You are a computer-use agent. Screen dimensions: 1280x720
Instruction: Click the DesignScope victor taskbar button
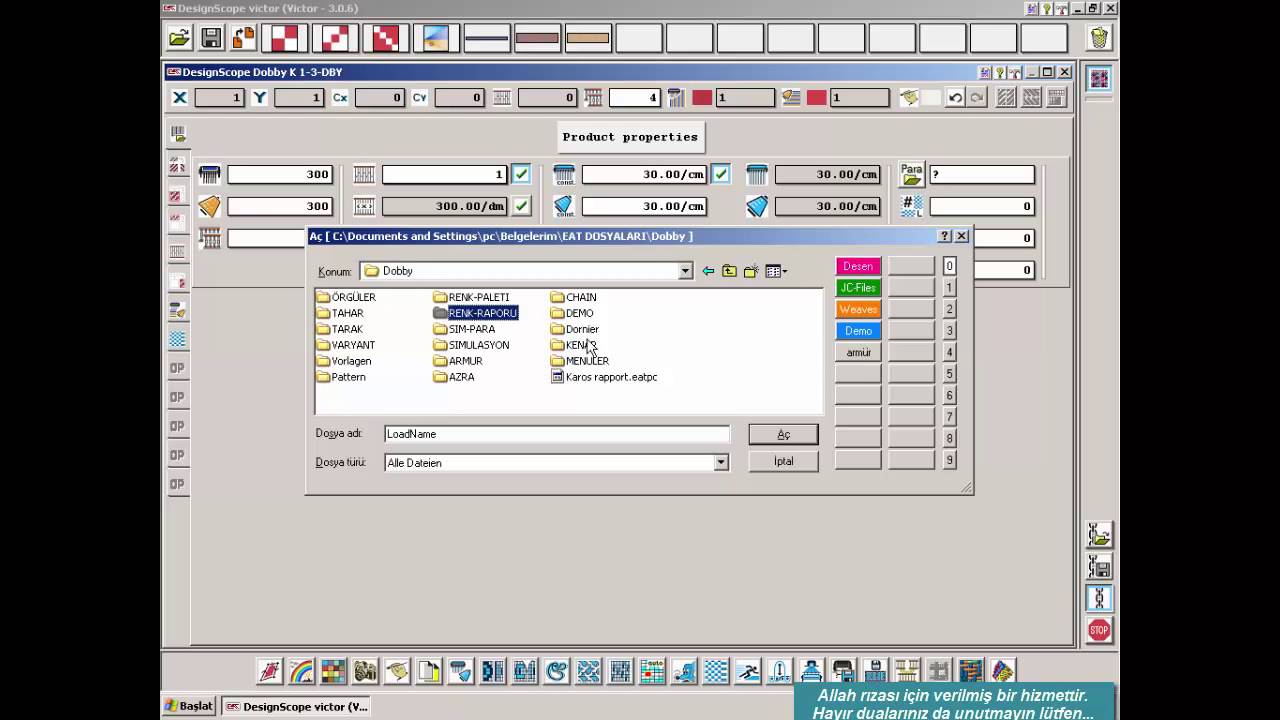click(x=296, y=707)
